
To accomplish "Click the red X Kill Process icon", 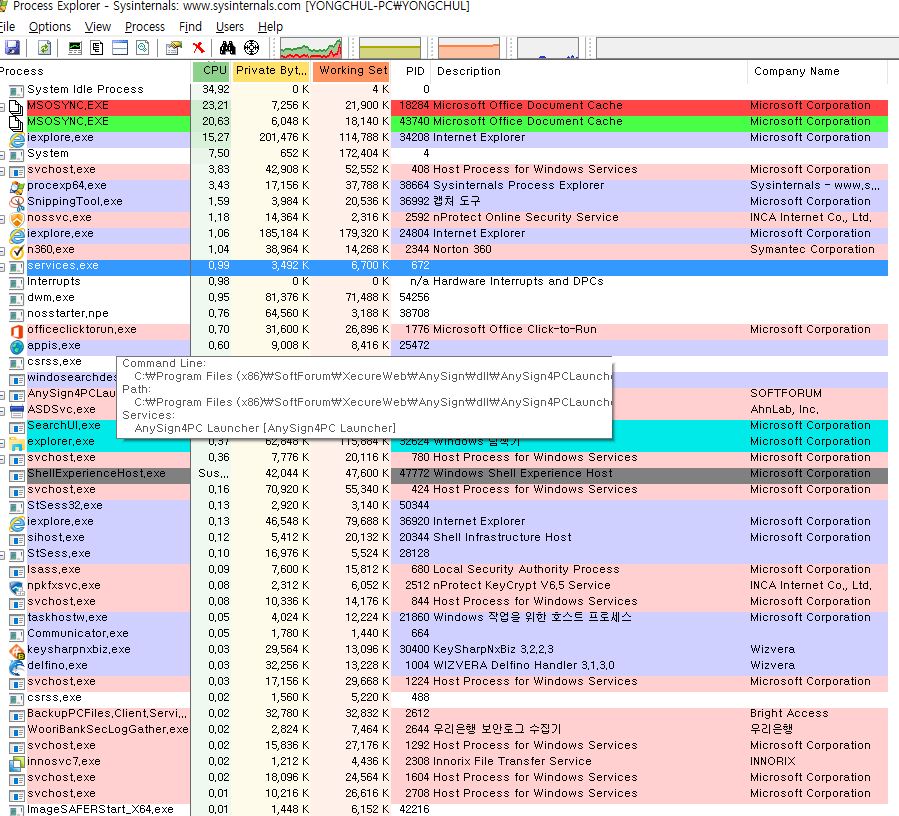I will tap(198, 48).
